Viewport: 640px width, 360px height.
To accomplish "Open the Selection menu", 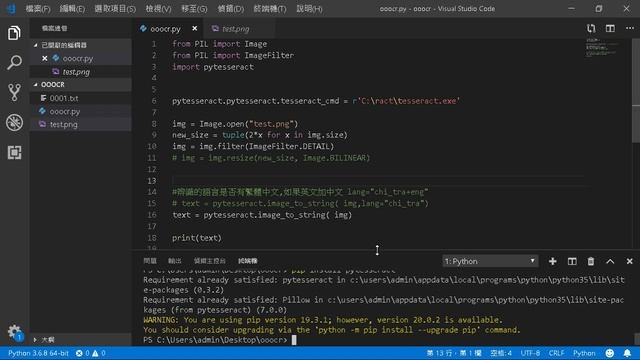I will 115,9.
